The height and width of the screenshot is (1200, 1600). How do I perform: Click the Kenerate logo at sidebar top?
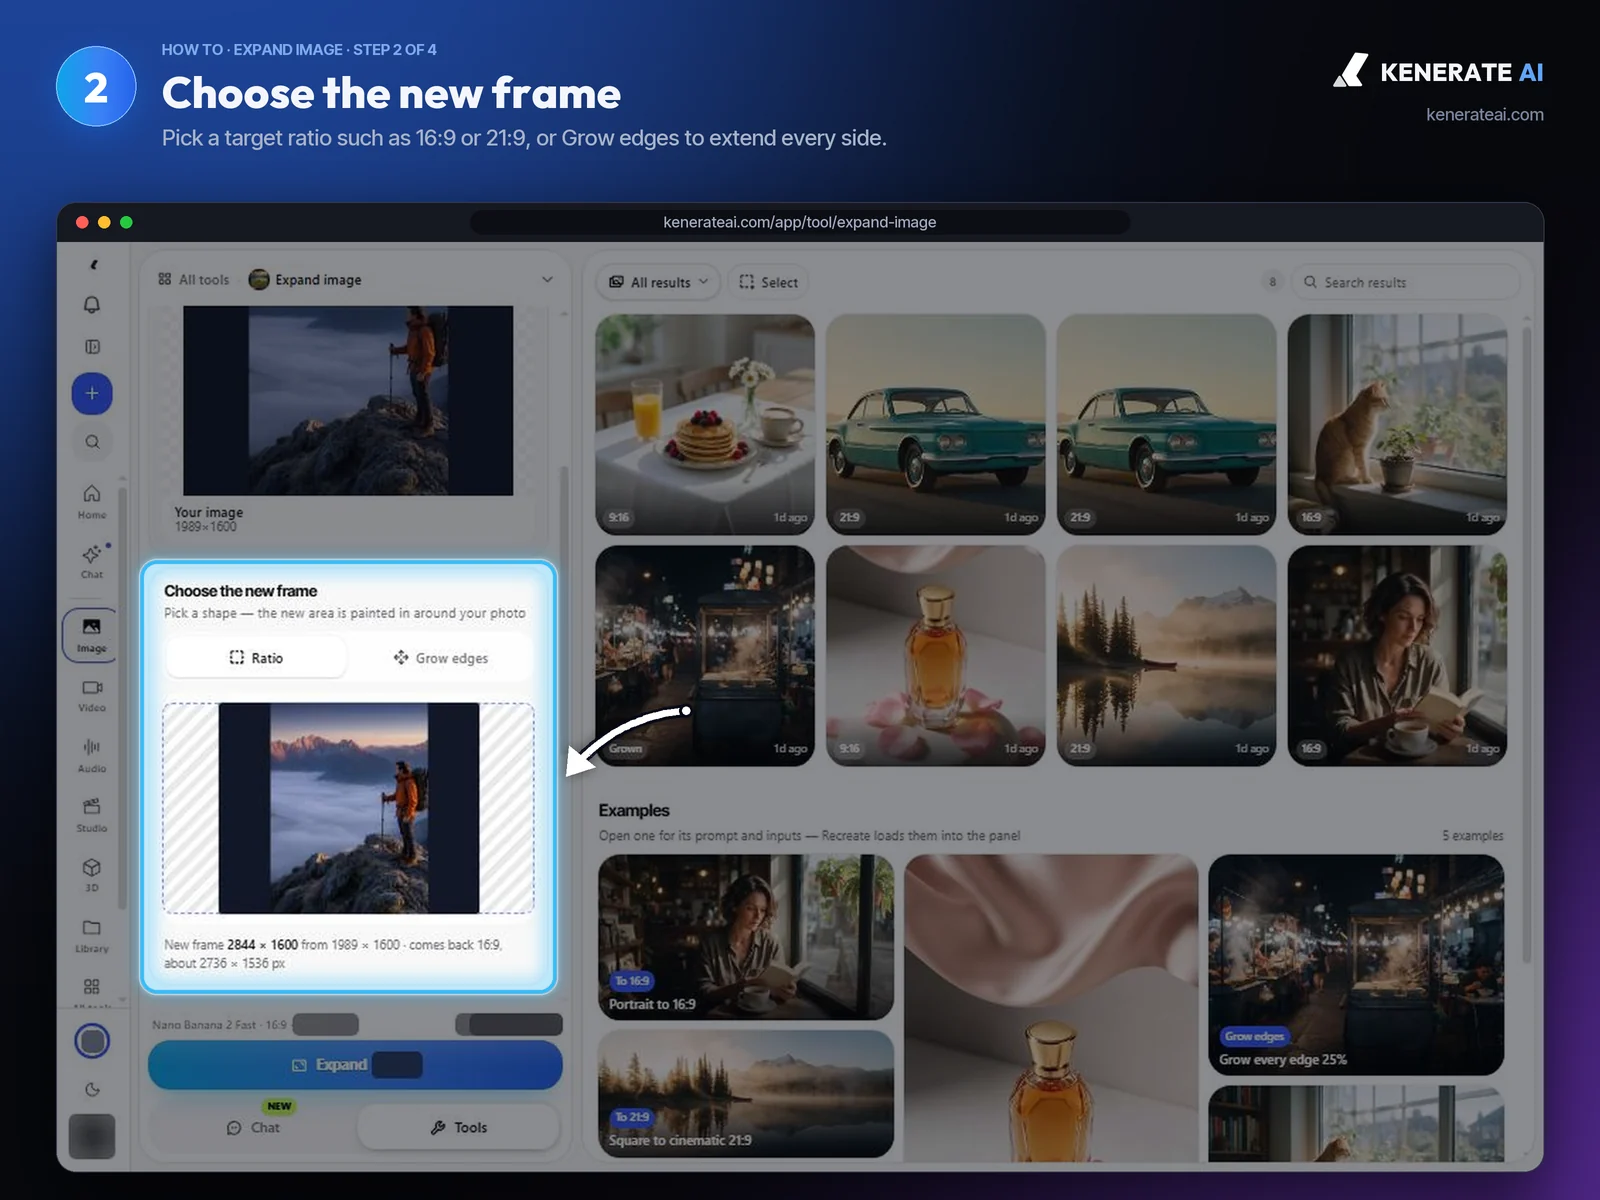tap(93, 265)
